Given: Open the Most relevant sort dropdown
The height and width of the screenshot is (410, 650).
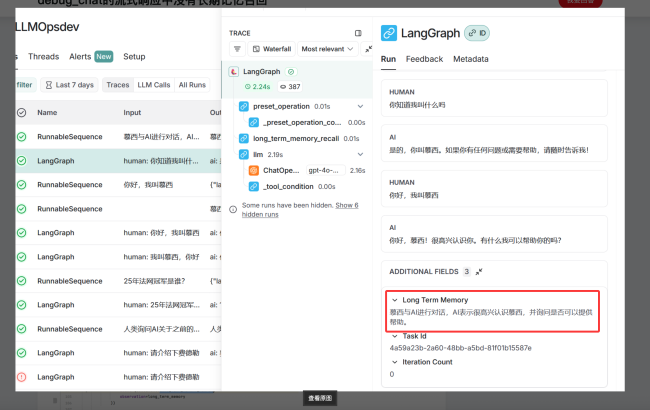Looking at the screenshot, I should click(327, 49).
